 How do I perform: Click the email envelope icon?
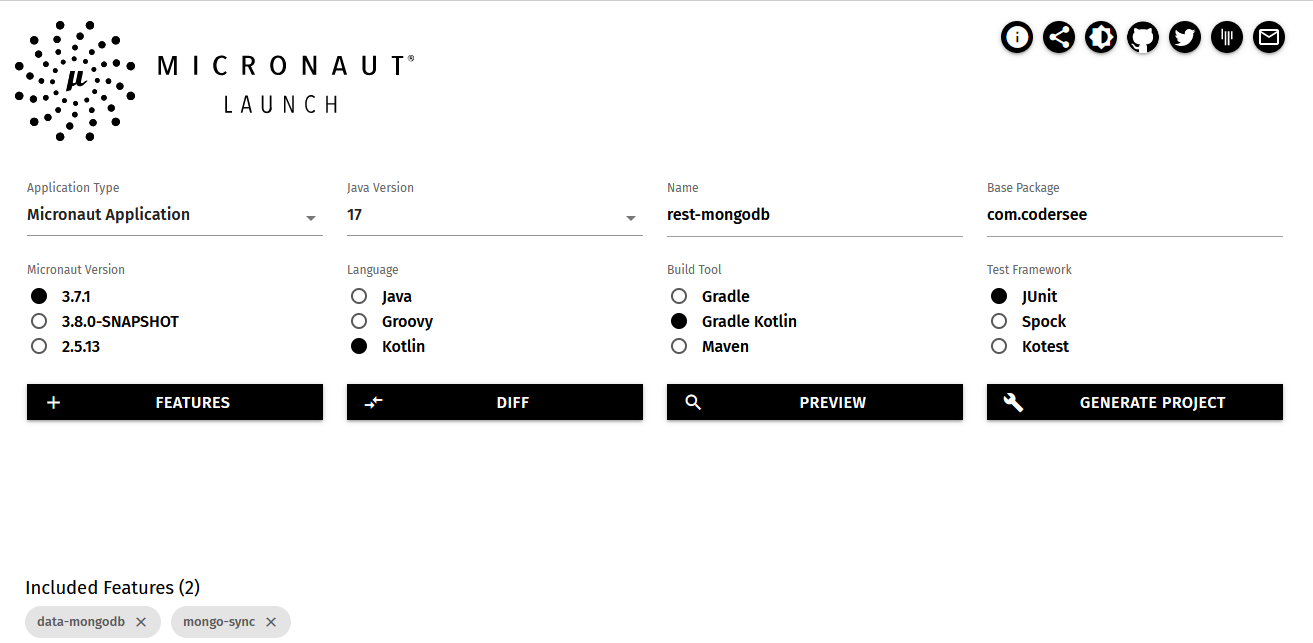coord(1269,38)
